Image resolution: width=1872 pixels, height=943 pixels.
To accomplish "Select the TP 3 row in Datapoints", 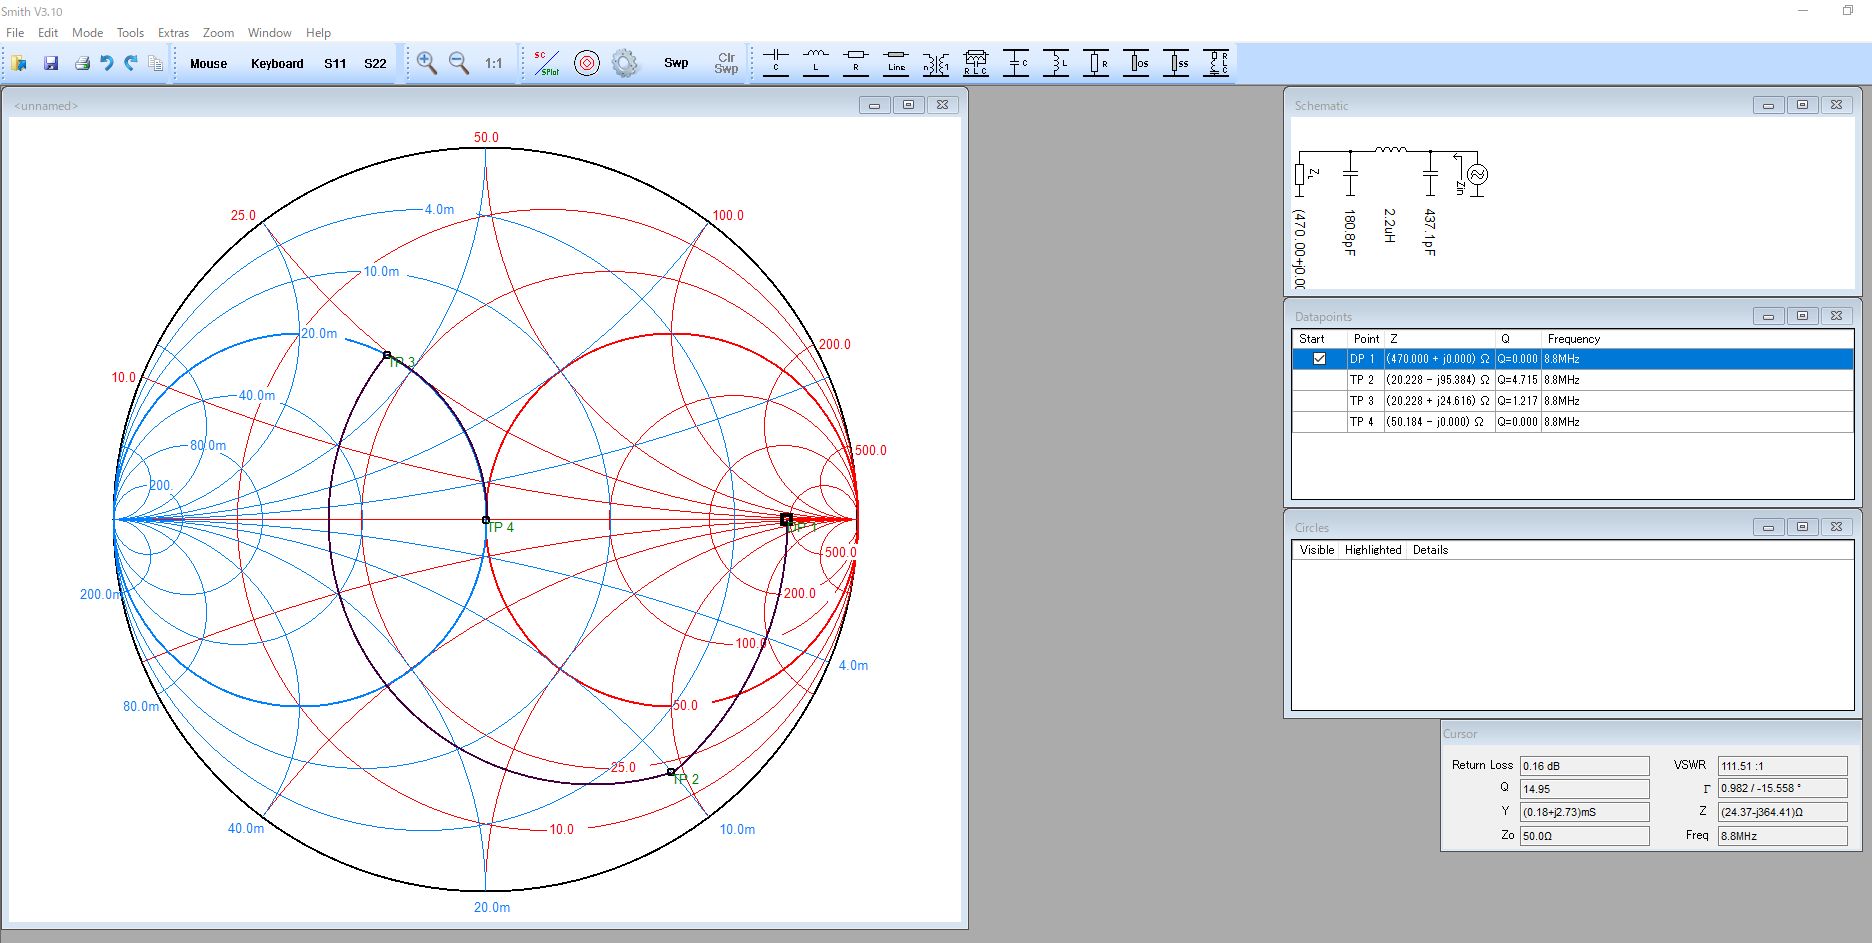I will (1572, 401).
